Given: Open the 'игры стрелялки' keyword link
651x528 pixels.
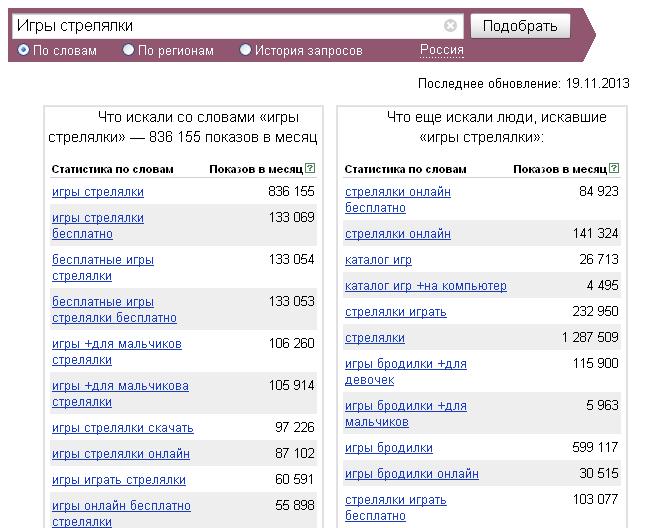Looking at the screenshot, I should pos(98,192).
